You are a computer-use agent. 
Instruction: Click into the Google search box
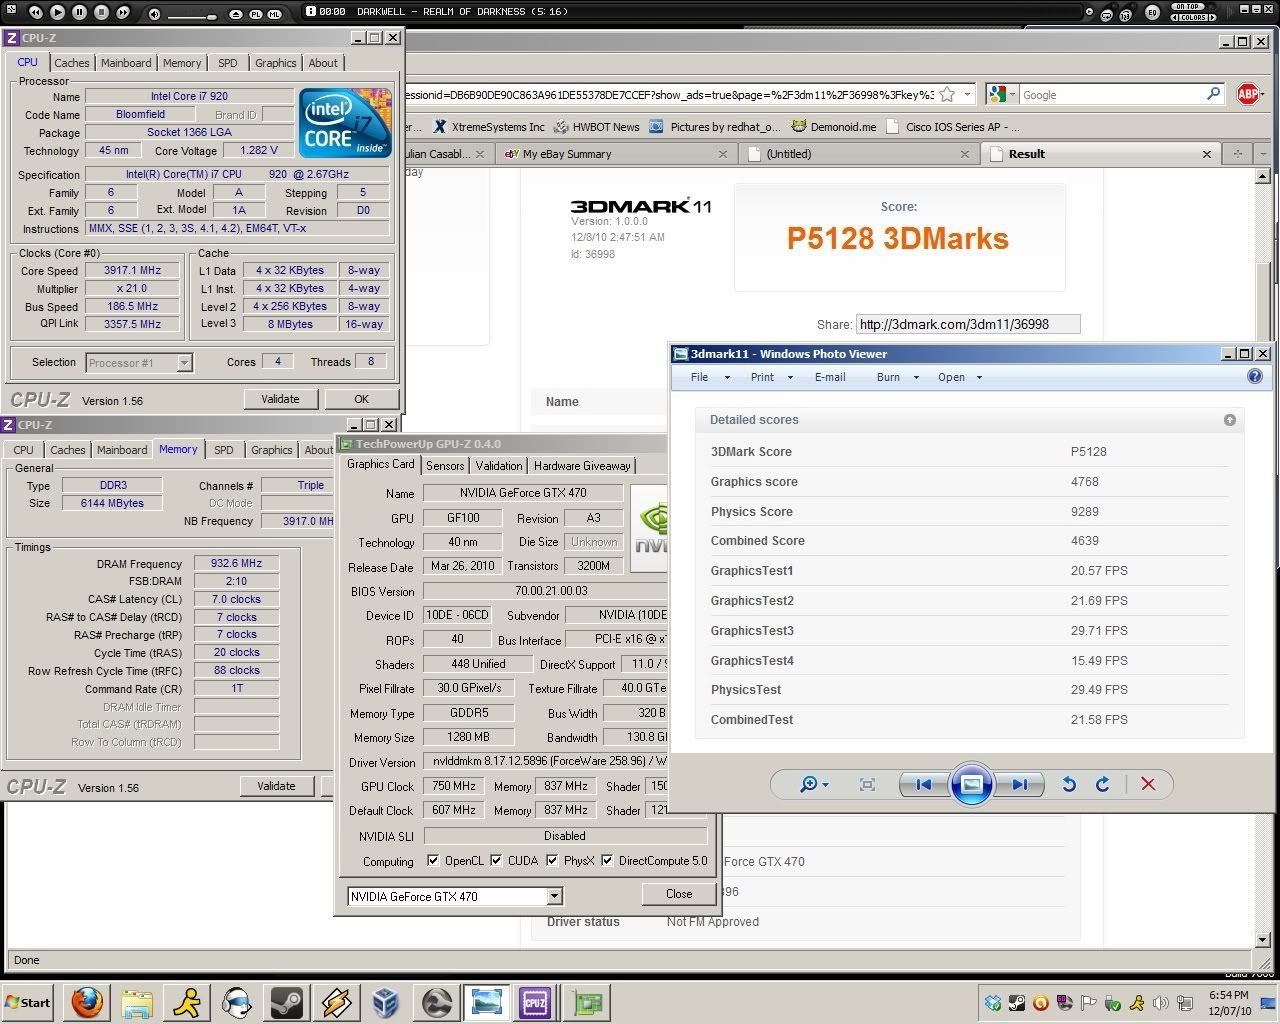click(x=1110, y=95)
